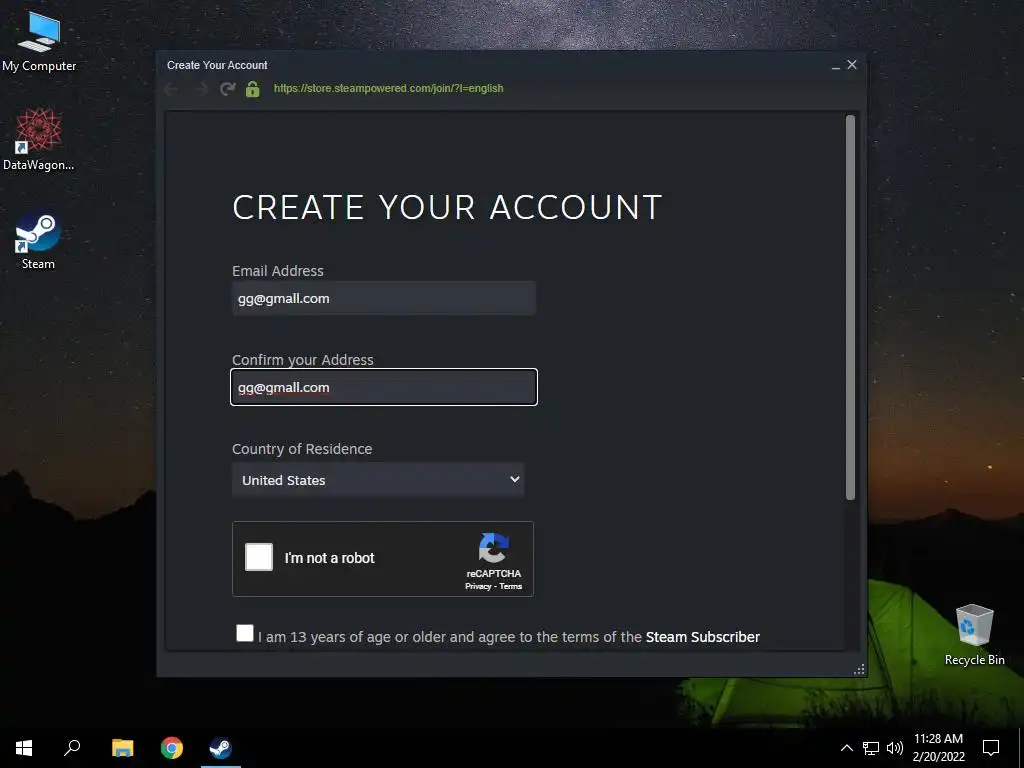Show hidden system tray icons

click(x=846, y=748)
